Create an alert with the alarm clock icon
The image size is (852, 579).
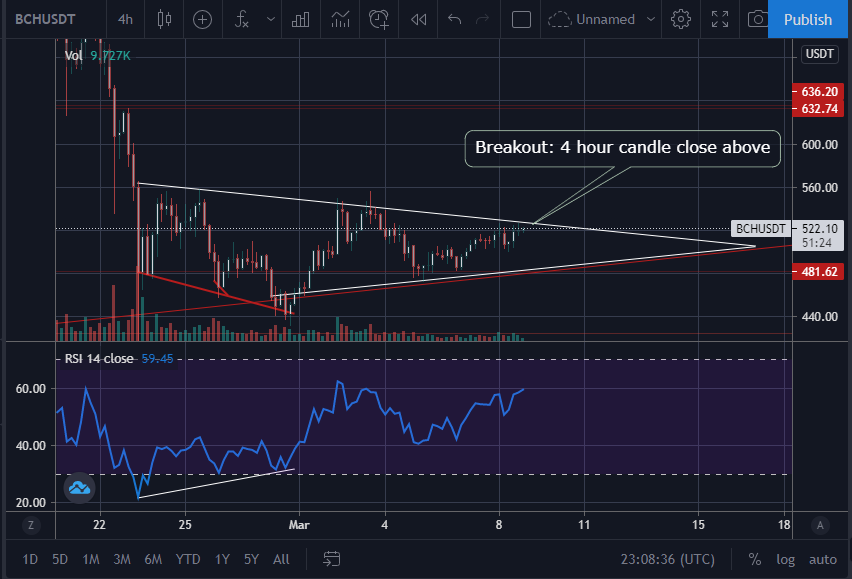[379, 20]
